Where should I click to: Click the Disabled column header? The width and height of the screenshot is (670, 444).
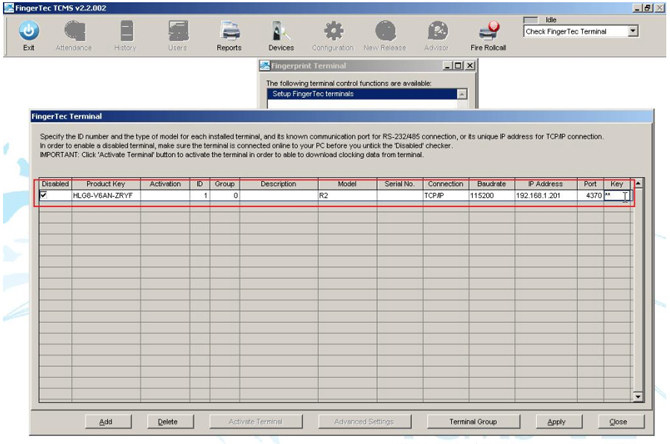tap(55, 184)
